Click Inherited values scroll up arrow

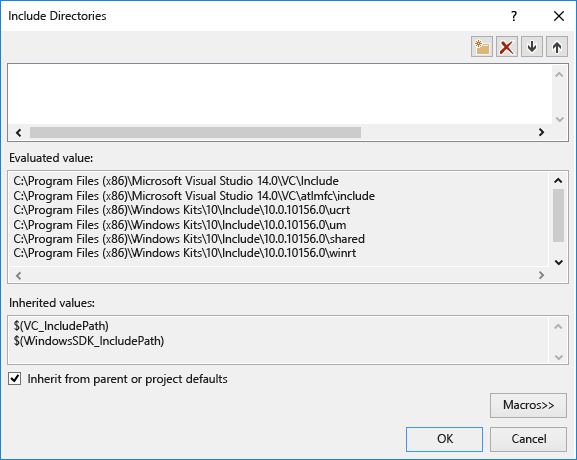click(x=558, y=326)
